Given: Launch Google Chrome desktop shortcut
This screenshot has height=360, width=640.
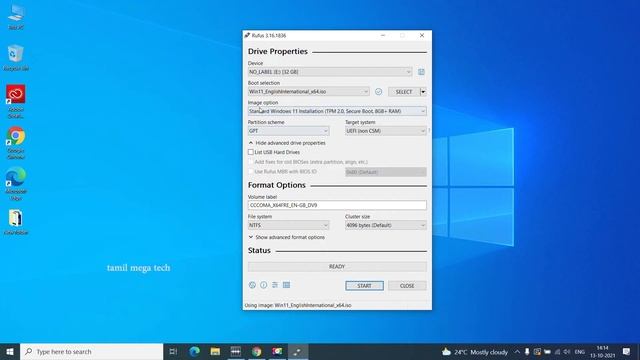Looking at the screenshot, I should (16, 143).
